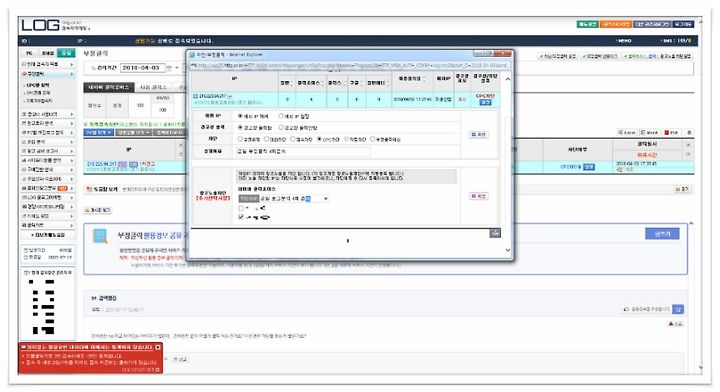Expand the LOG 블로그마케팅 sidebar arrow
Viewport: 720px width, 392px height.
pyautogui.click(x=72, y=197)
